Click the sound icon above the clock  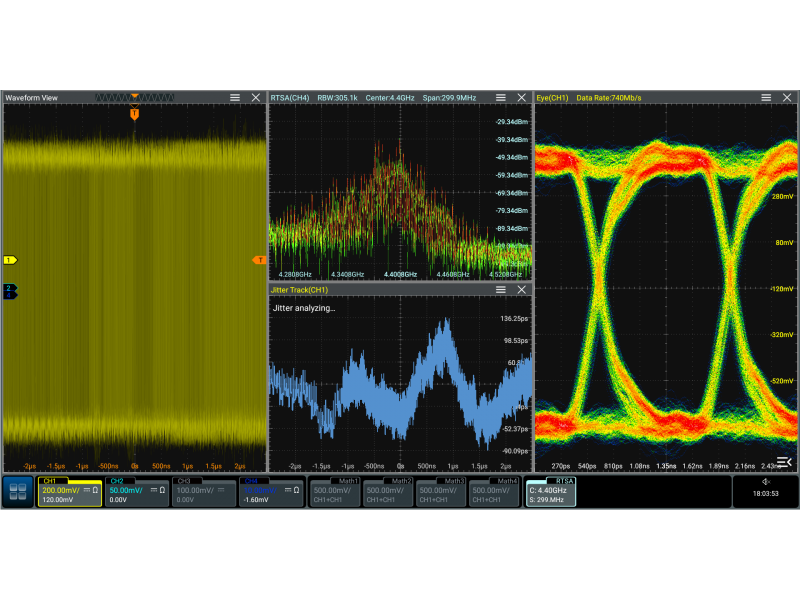(x=765, y=481)
